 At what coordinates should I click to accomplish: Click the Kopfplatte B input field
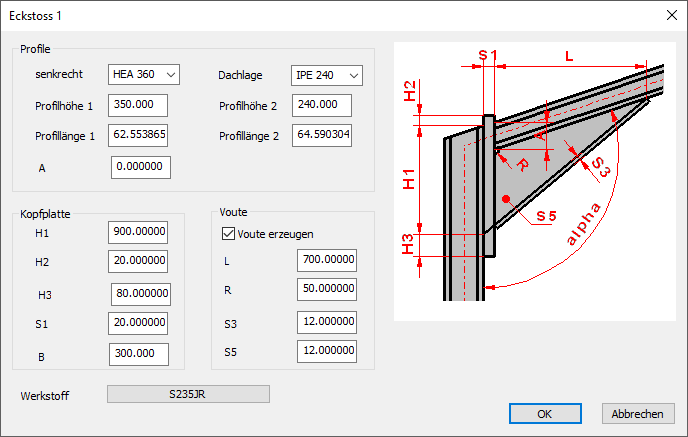point(139,354)
